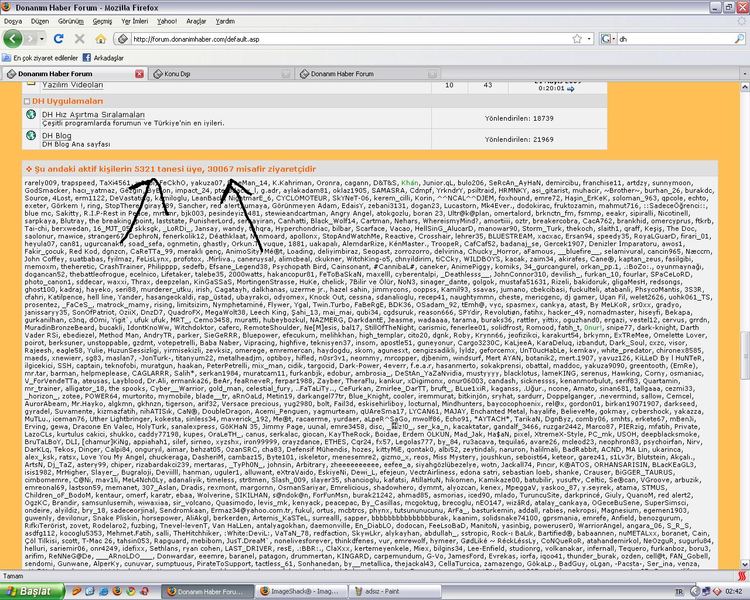Go back with the green back arrow

13,39
